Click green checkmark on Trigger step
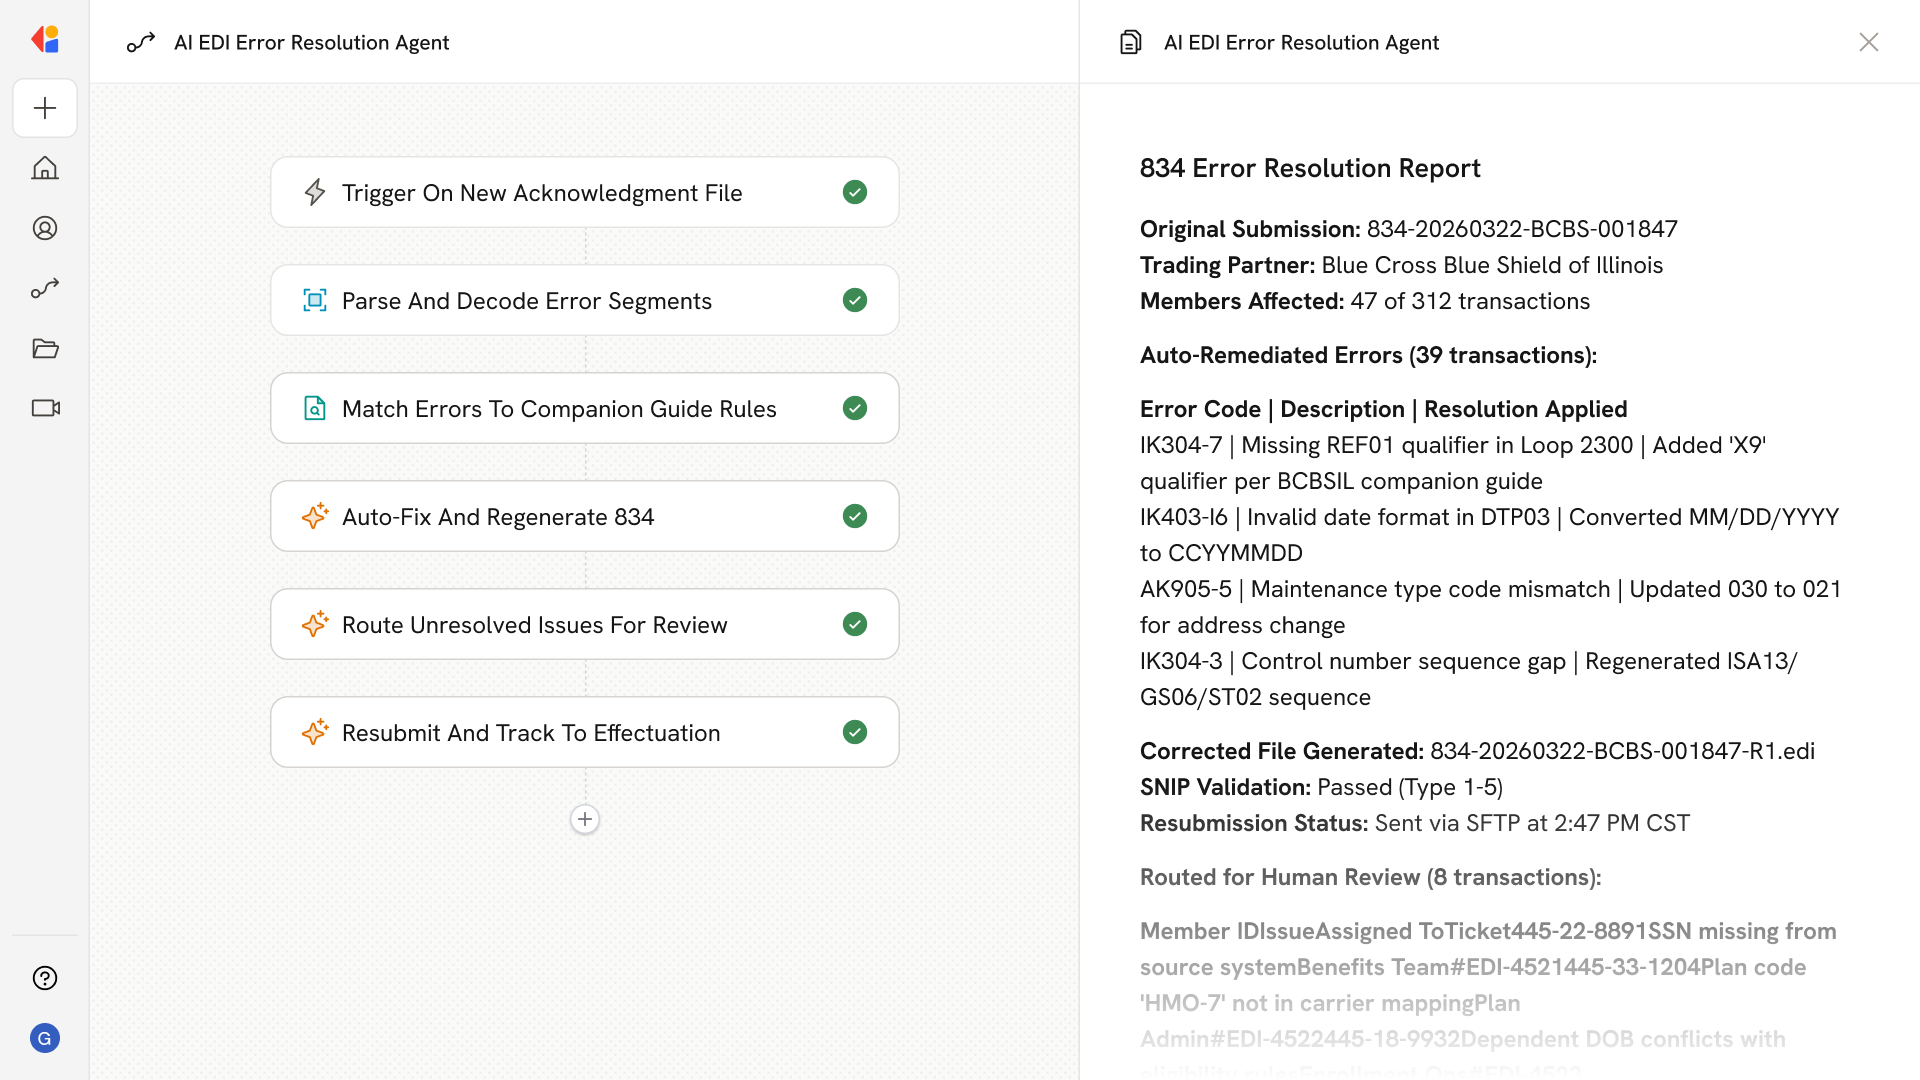This screenshot has height=1080, width=1920. pyautogui.click(x=854, y=192)
